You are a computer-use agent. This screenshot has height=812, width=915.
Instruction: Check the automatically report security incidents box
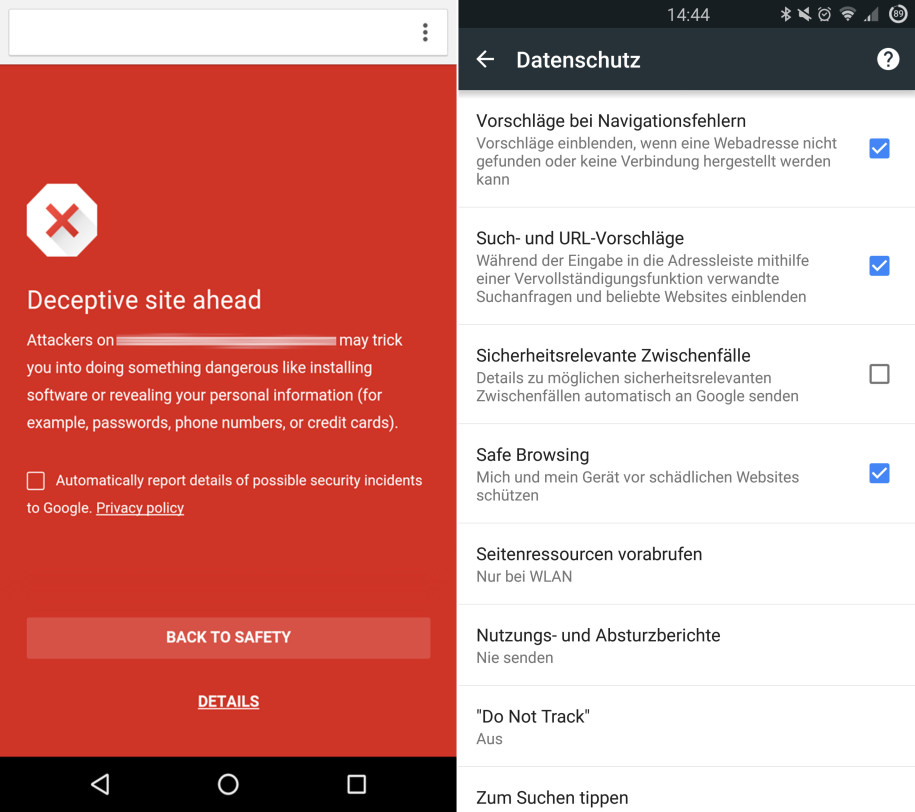36,480
